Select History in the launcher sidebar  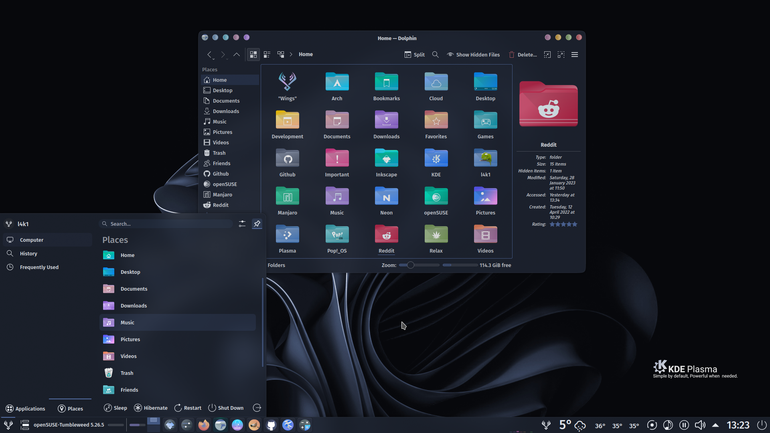tap(48, 254)
